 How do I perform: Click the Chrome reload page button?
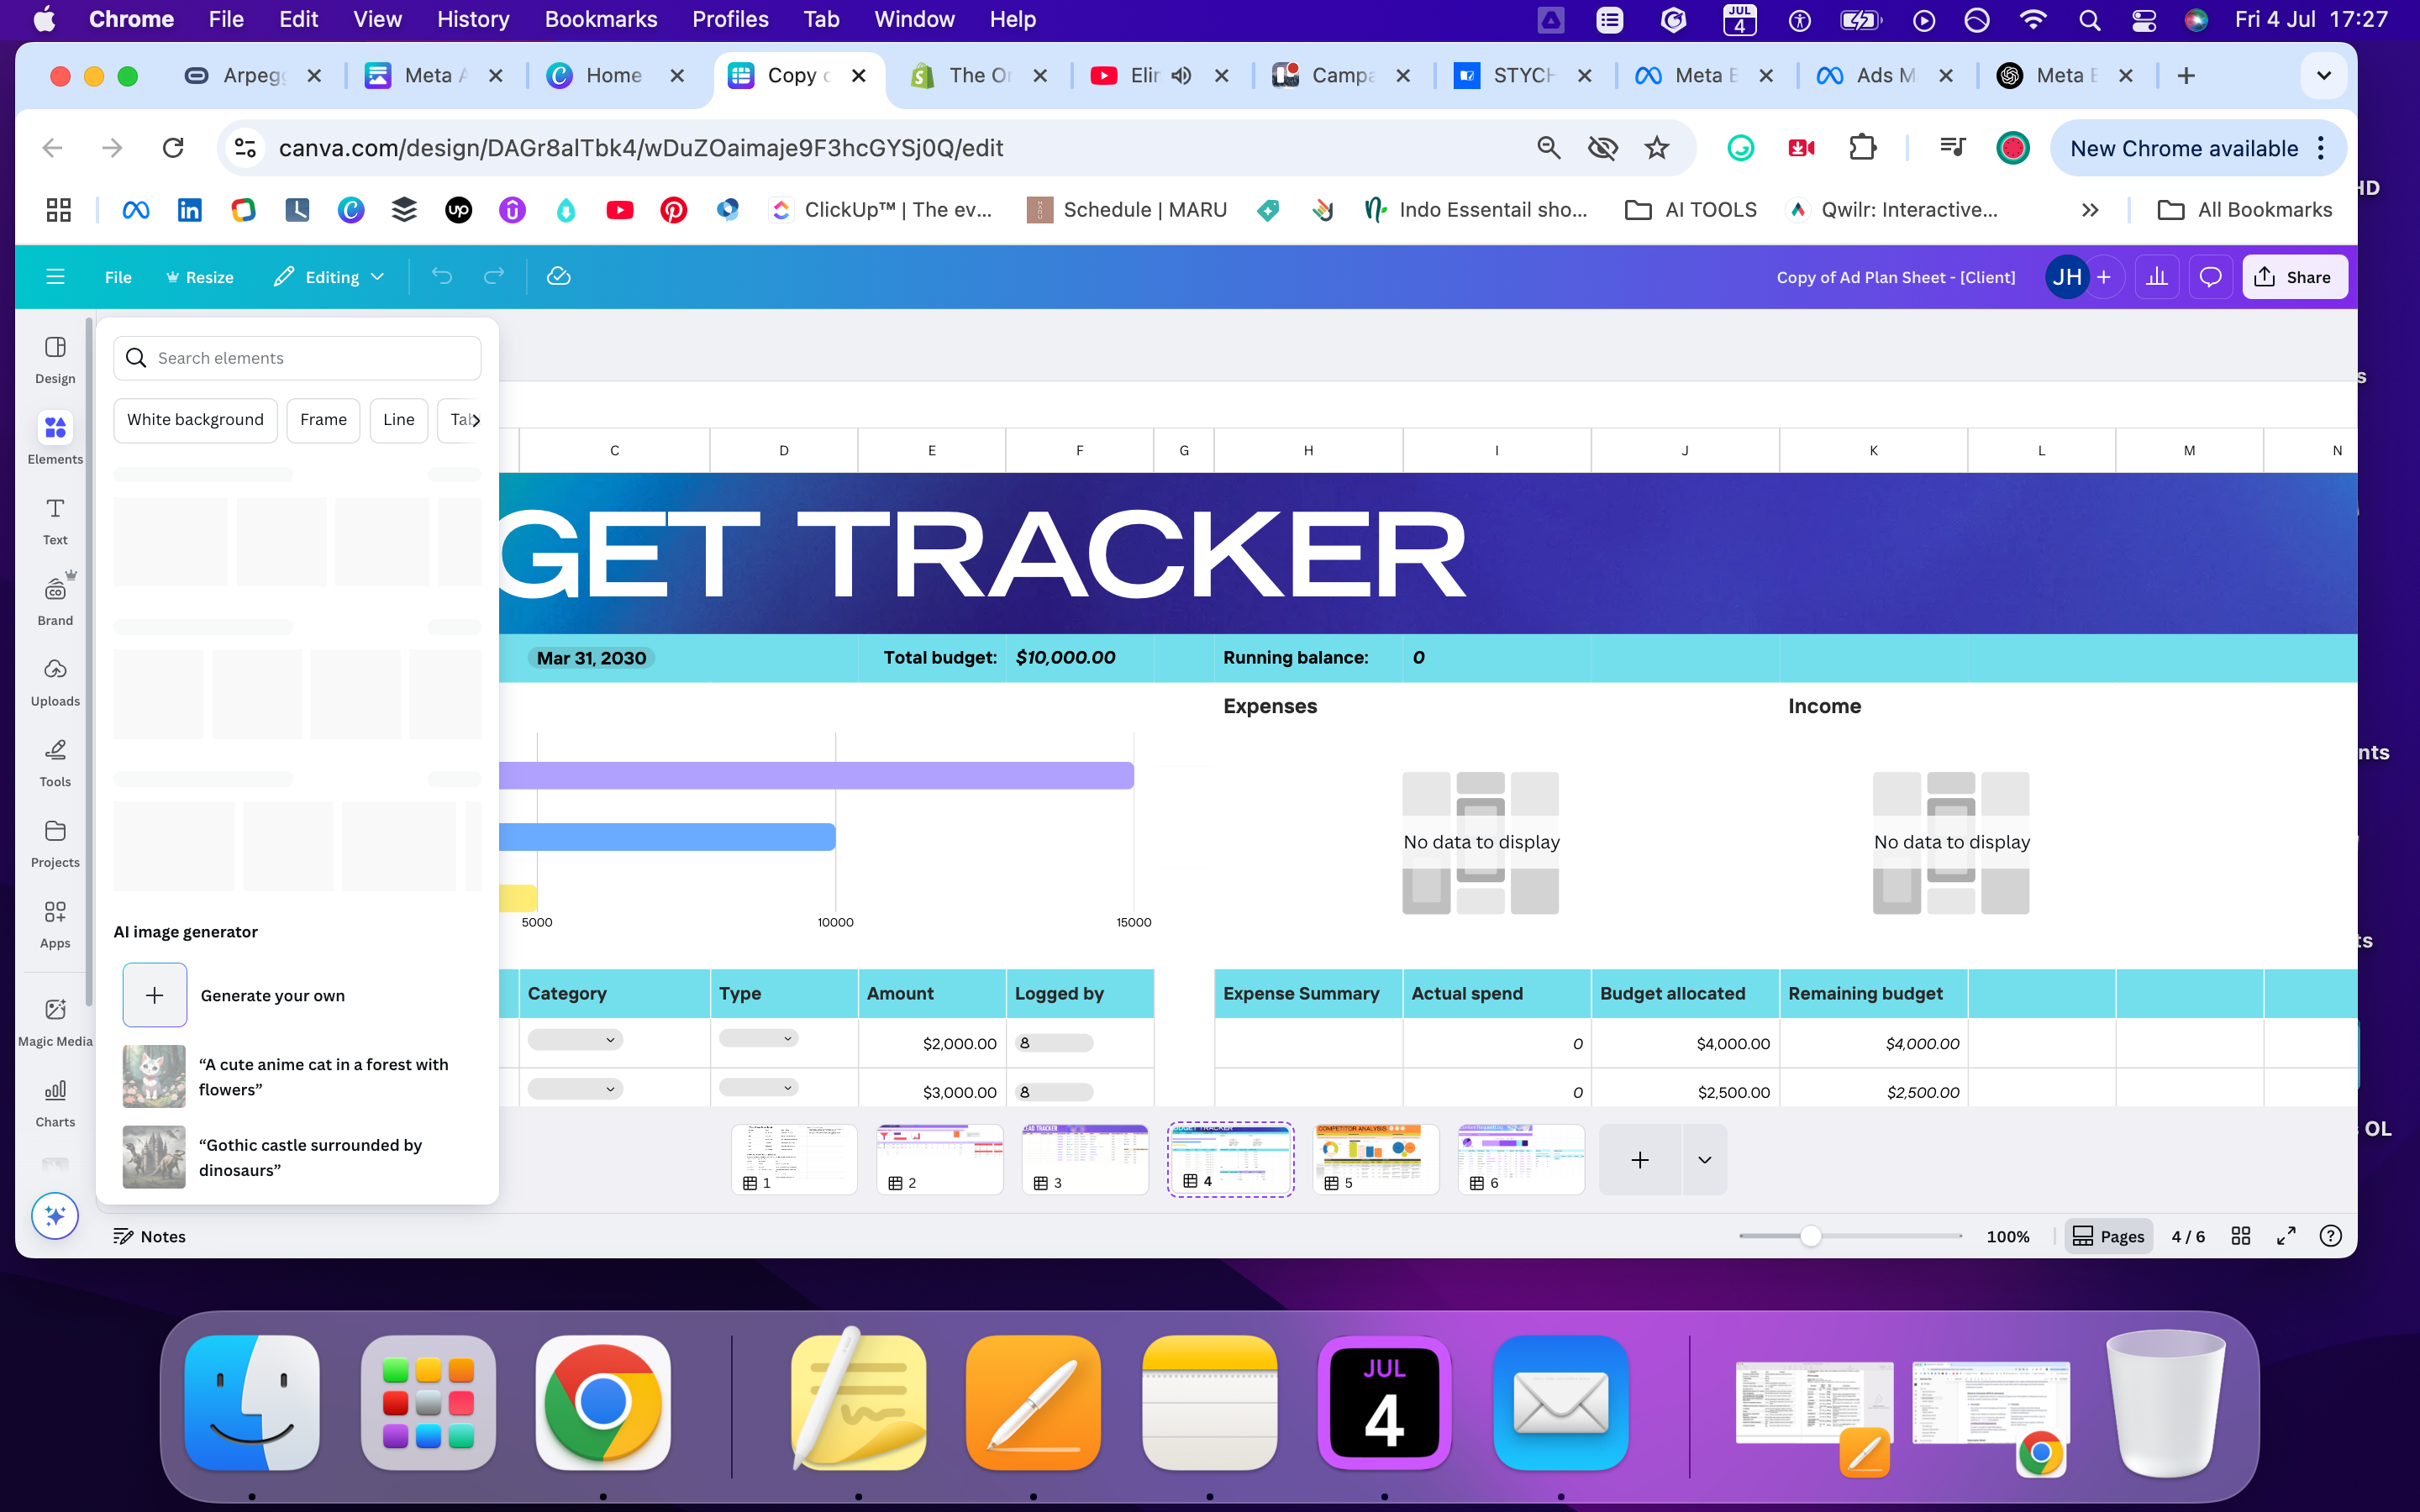(x=173, y=148)
